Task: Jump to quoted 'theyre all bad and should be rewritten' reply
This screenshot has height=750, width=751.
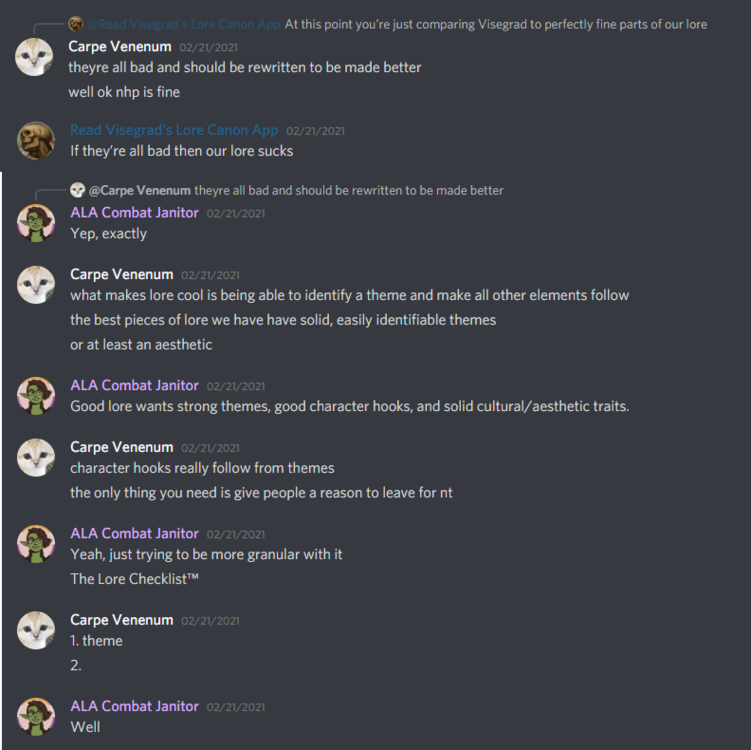Action: coord(349,191)
